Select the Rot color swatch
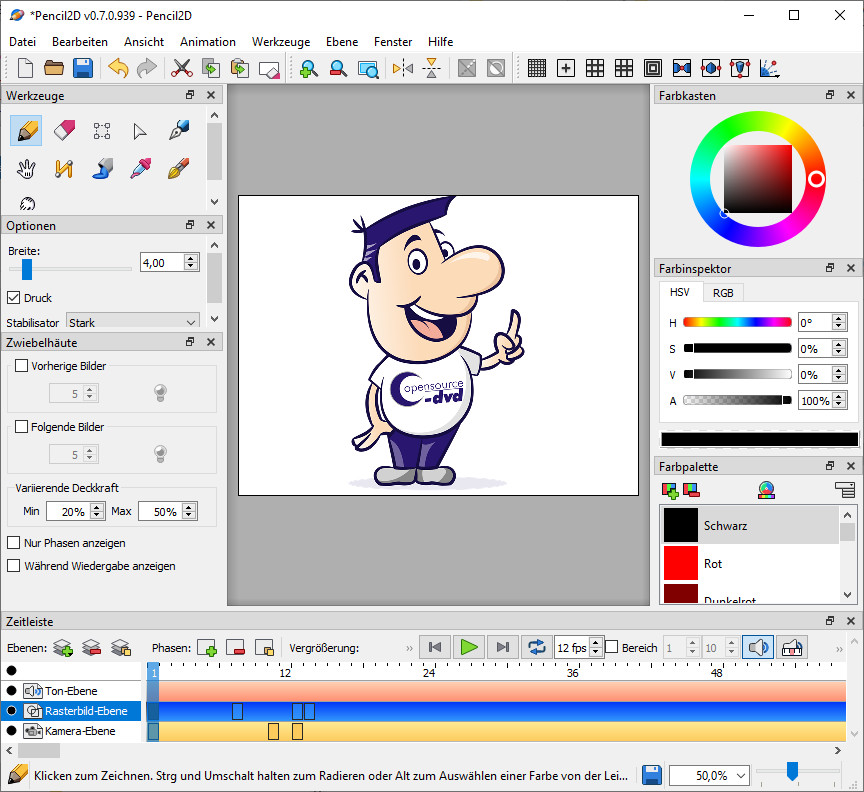 [681, 563]
